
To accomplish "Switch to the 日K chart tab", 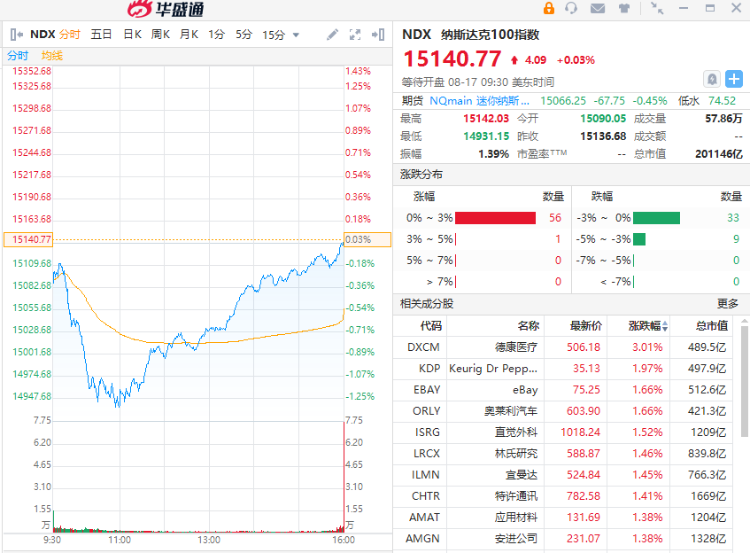I will pos(132,34).
